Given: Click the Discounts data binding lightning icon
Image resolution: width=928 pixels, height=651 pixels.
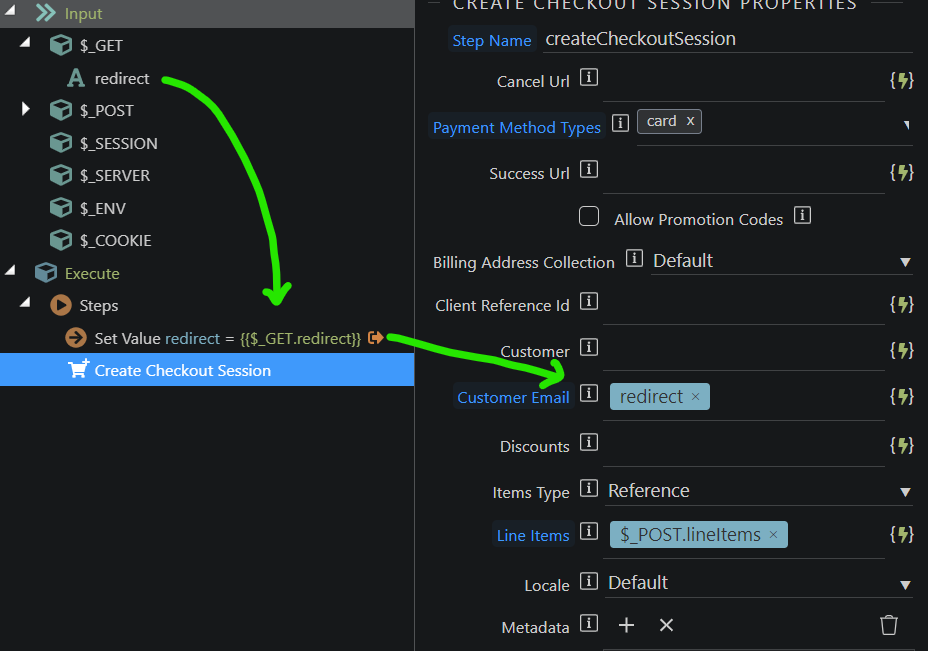Looking at the screenshot, I should tap(902, 445).
